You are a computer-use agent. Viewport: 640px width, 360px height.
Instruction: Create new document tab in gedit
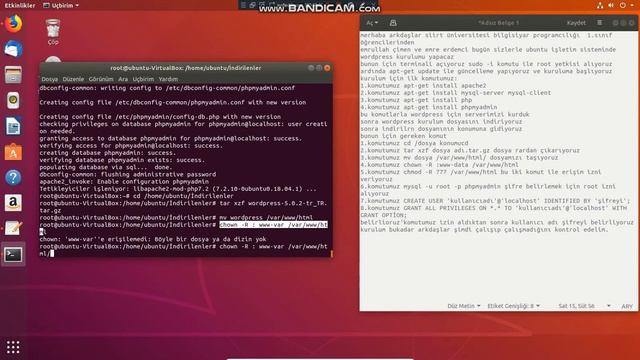pos(393,23)
